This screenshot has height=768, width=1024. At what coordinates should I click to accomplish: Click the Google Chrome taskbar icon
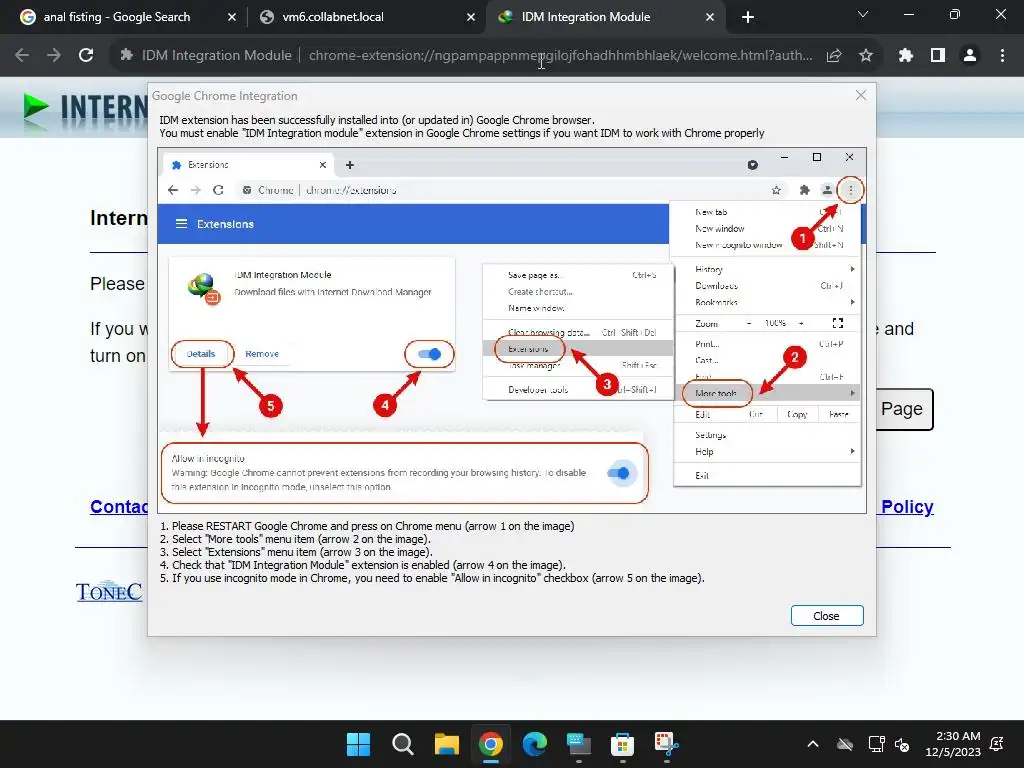[490, 744]
